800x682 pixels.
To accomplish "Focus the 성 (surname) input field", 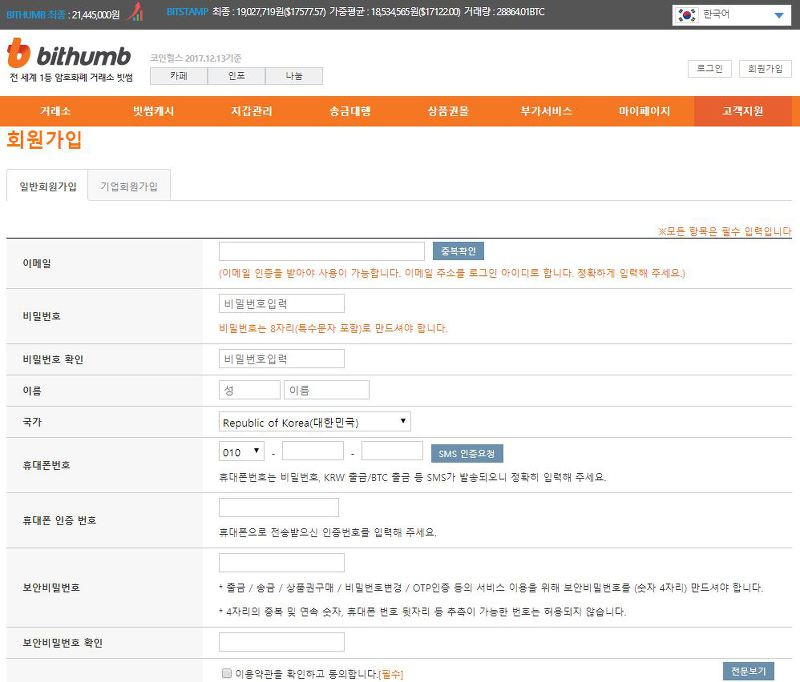I will [x=249, y=390].
